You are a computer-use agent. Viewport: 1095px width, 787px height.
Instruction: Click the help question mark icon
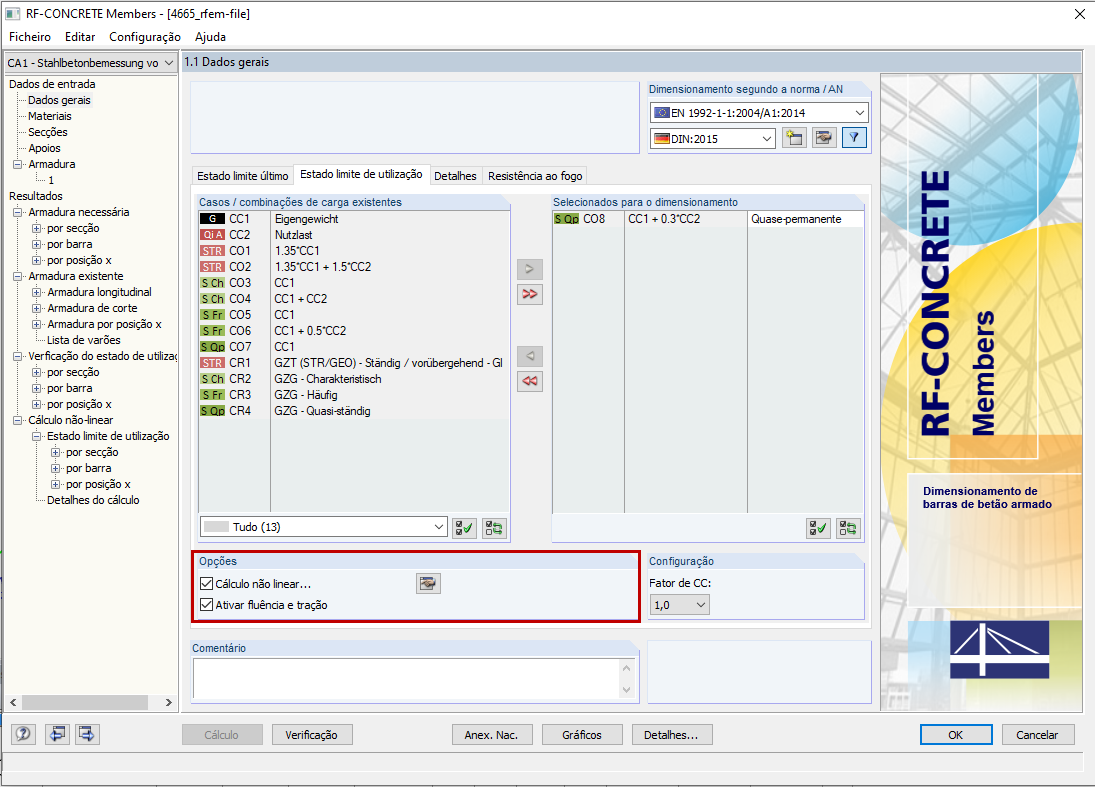22,734
